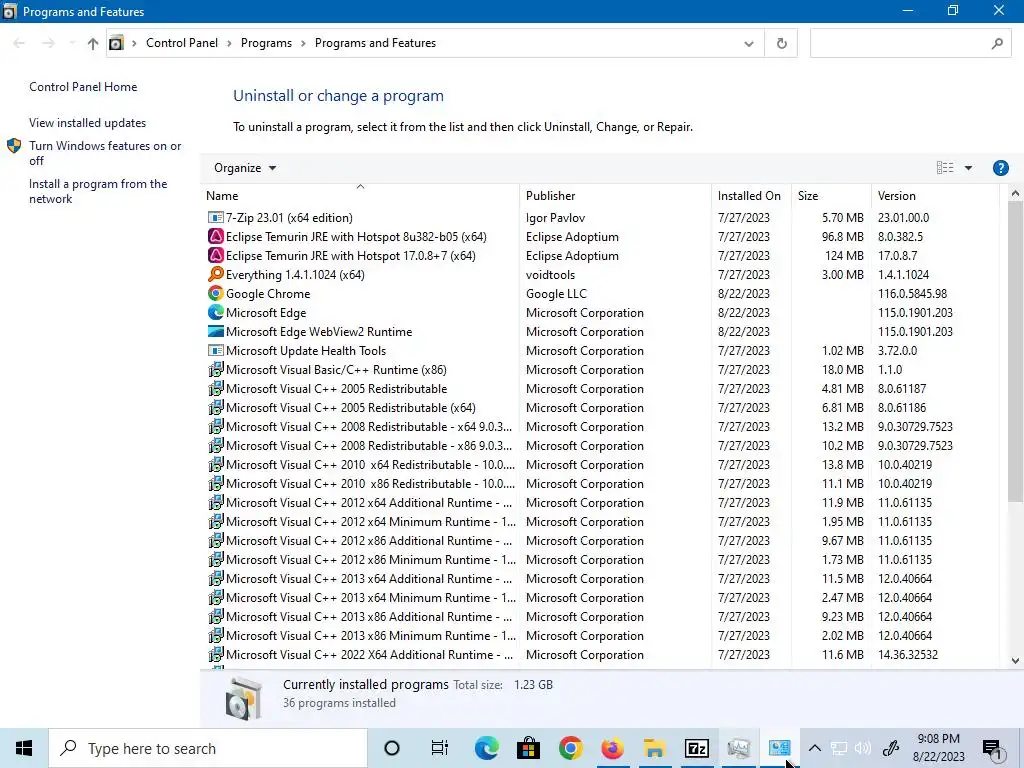Change the view layout icon
The height and width of the screenshot is (768, 1024).
point(945,168)
